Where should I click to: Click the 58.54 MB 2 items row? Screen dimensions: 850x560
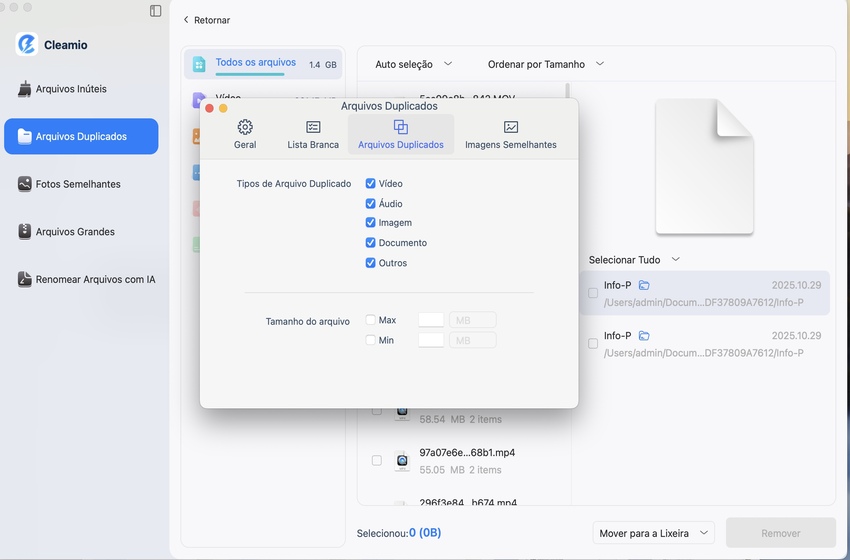[461, 419]
